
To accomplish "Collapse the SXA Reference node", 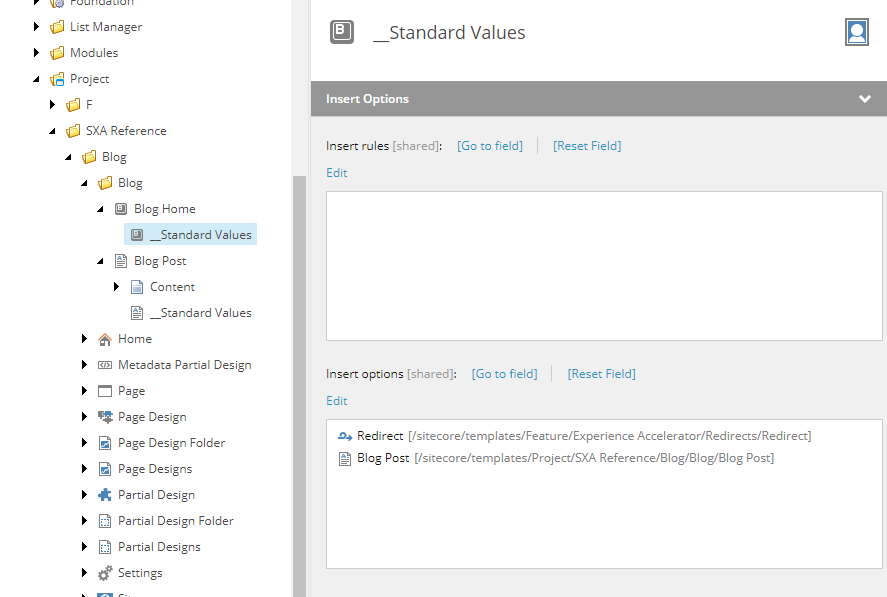I will coord(52,131).
